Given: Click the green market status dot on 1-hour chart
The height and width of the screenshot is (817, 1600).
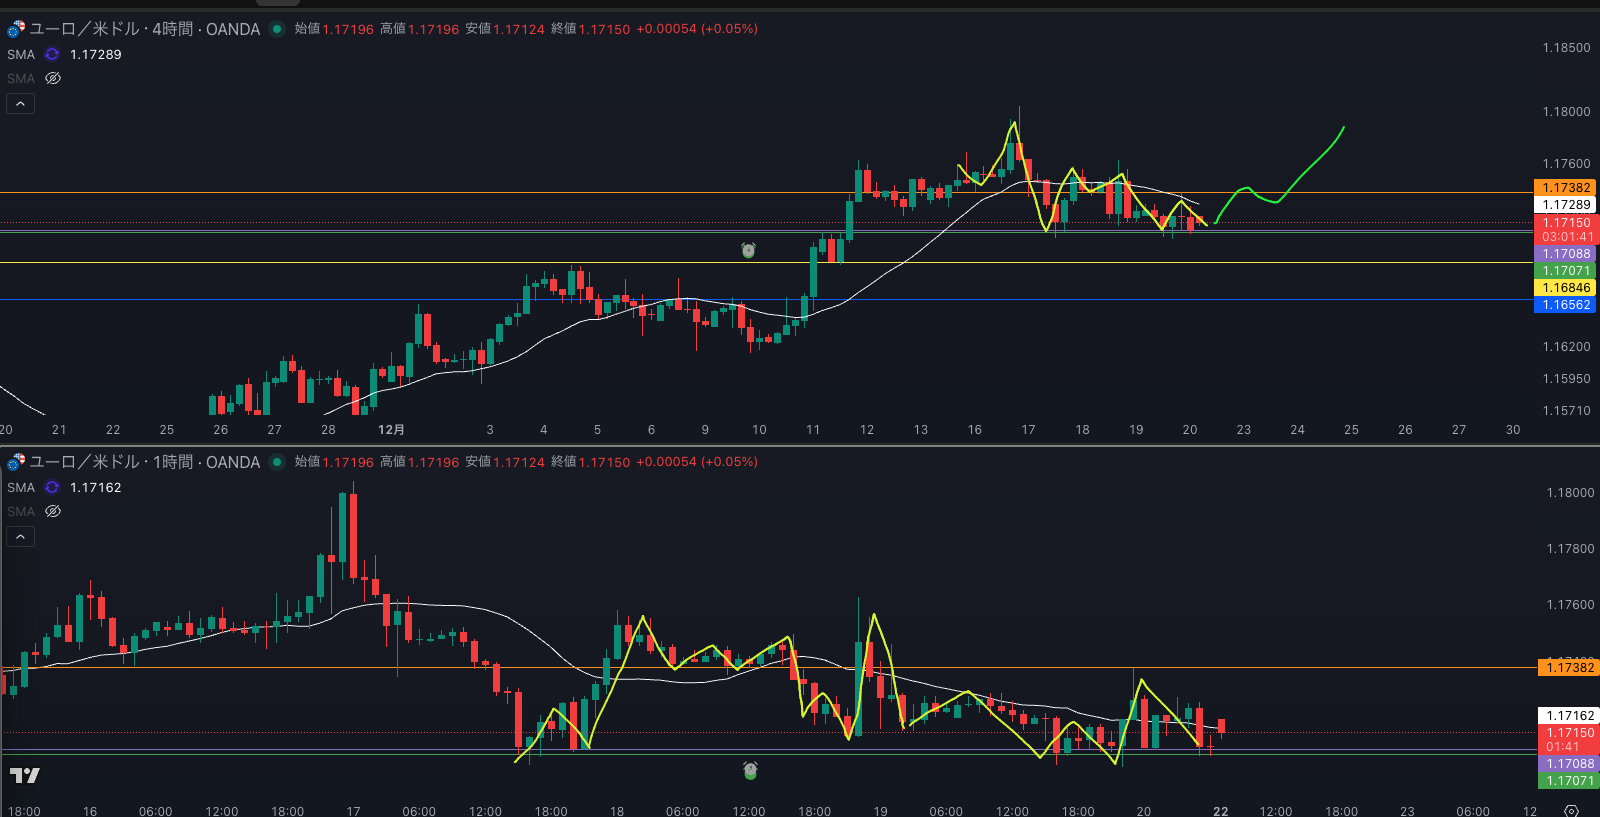Looking at the screenshot, I should (x=277, y=462).
